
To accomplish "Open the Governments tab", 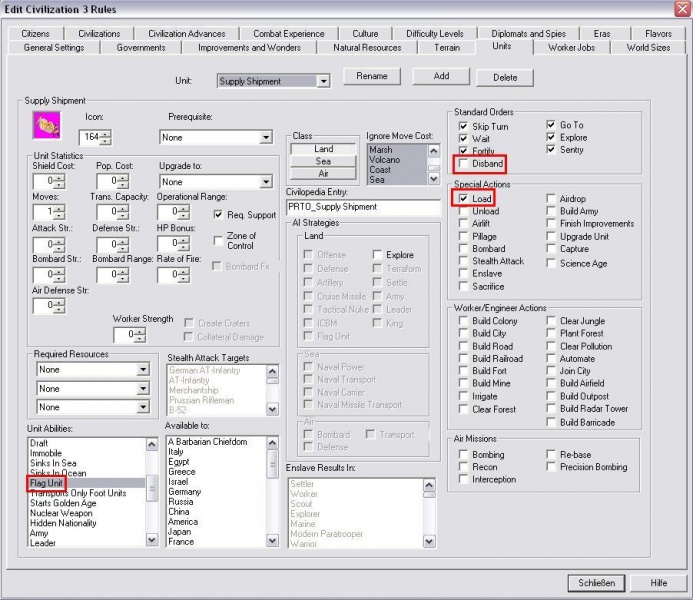I will [x=141, y=47].
